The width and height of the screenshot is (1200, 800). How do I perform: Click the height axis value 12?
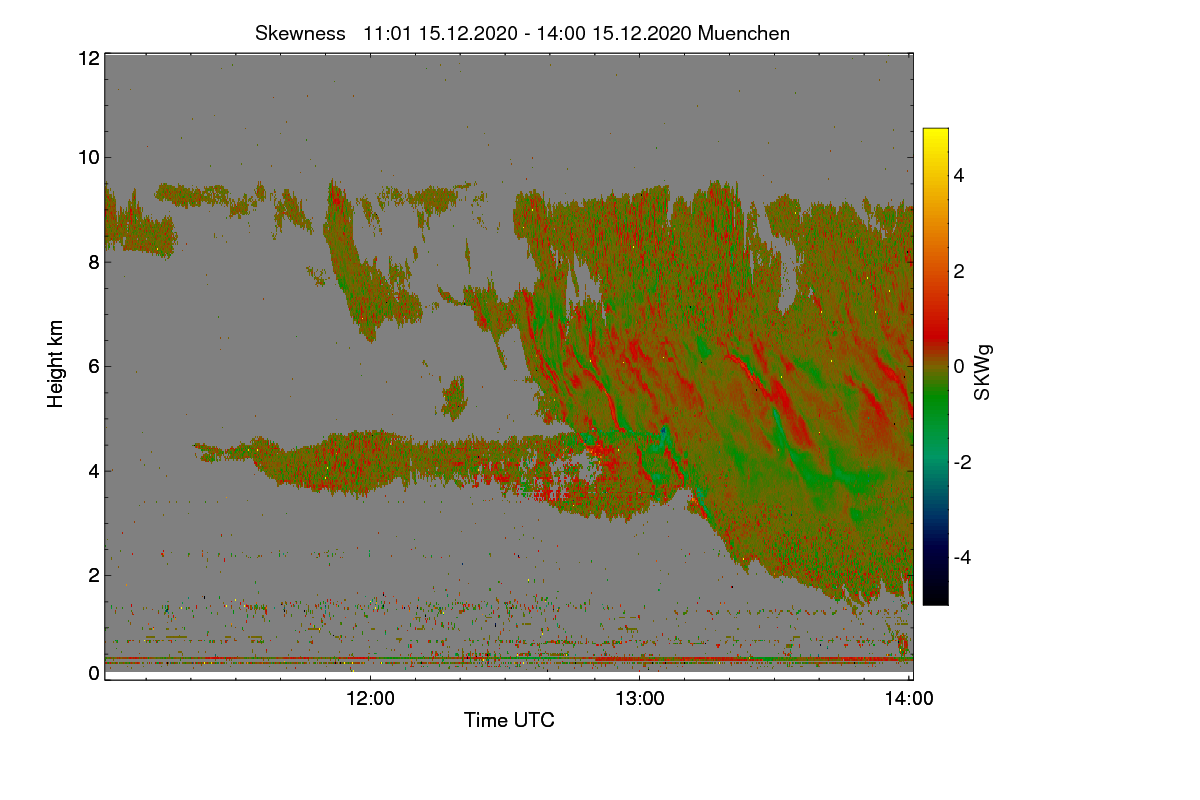pyautogui.click(x=87, y=58)
